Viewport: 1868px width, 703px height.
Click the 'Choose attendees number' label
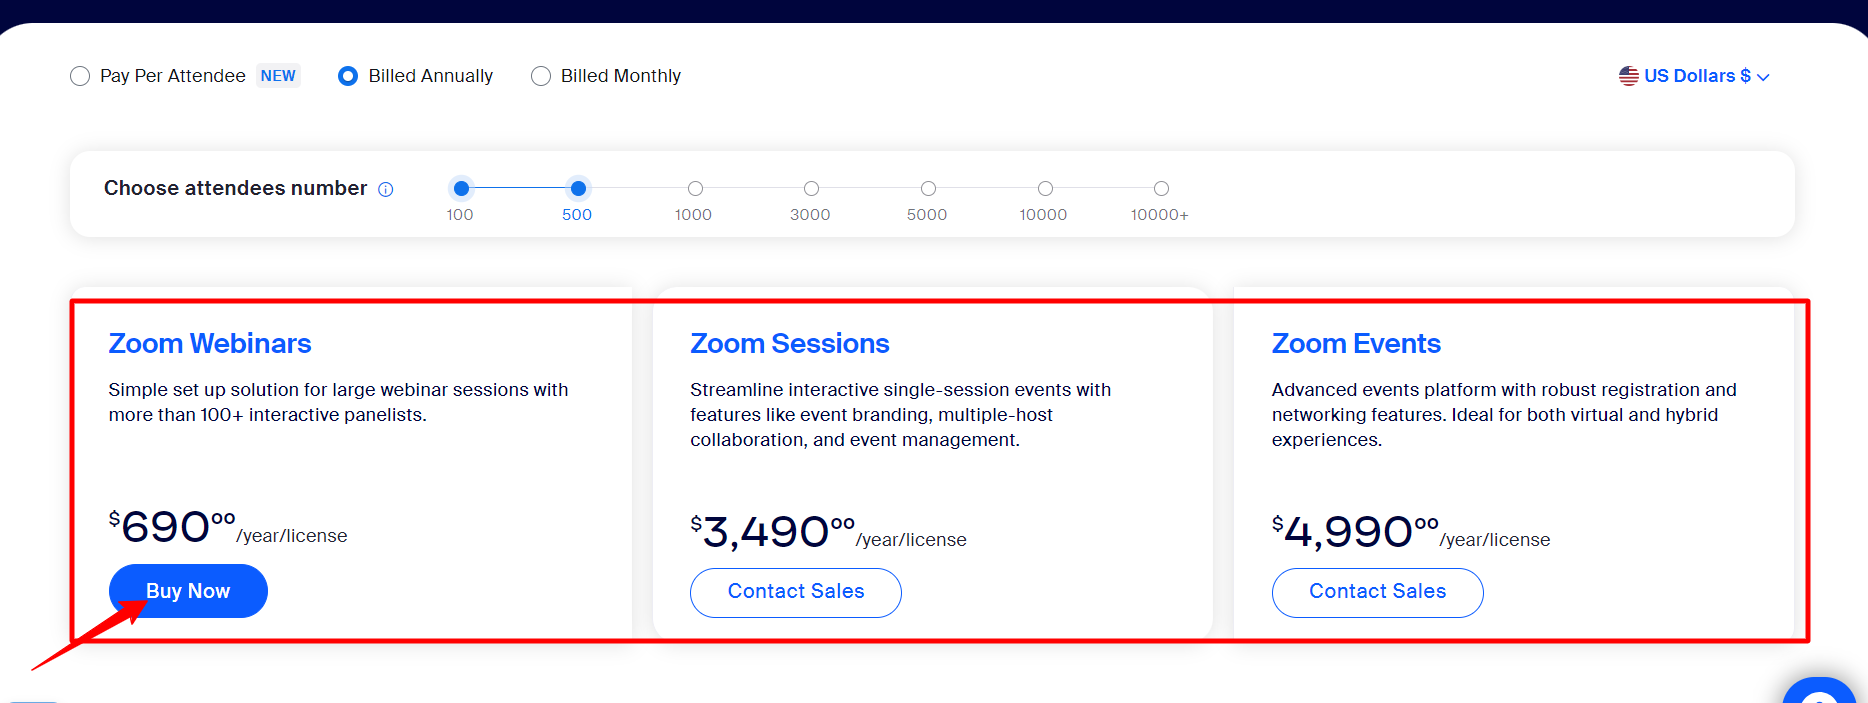pos(236,188)
